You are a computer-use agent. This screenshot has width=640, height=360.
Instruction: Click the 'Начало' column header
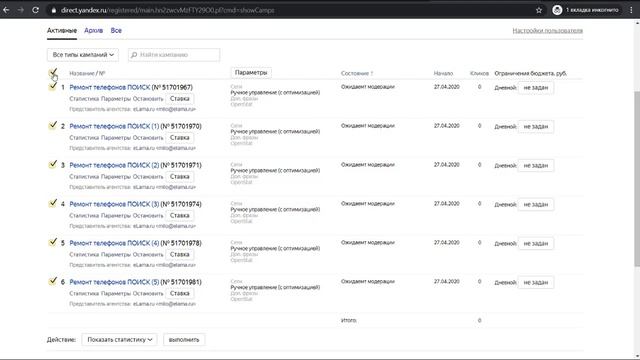(443, 73)
